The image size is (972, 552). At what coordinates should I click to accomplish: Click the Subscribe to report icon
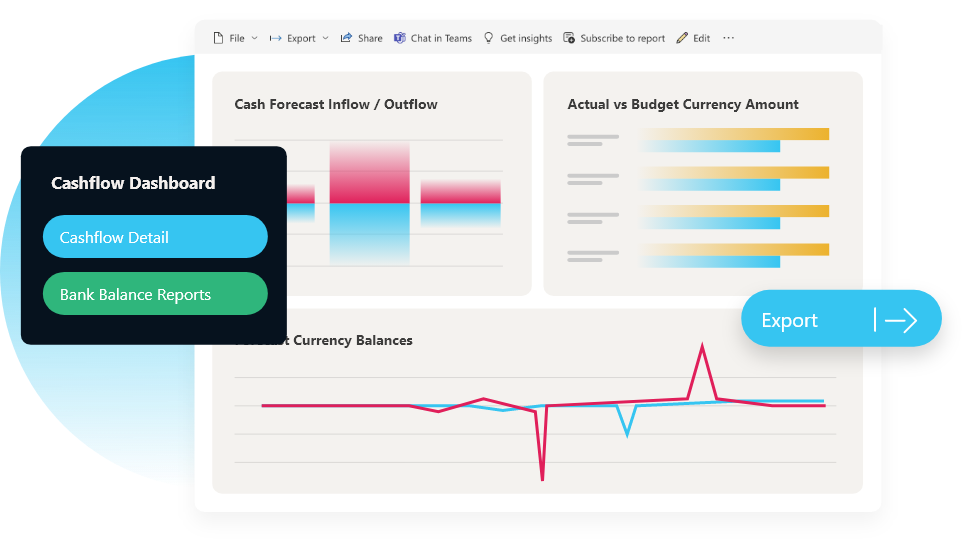click(569, 38)
